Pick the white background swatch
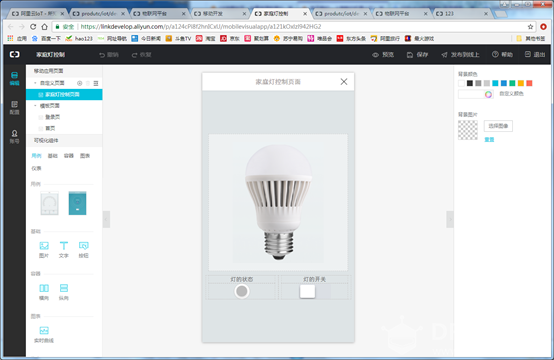This screenshot has width=554, height=360. [x=461, y=83]
